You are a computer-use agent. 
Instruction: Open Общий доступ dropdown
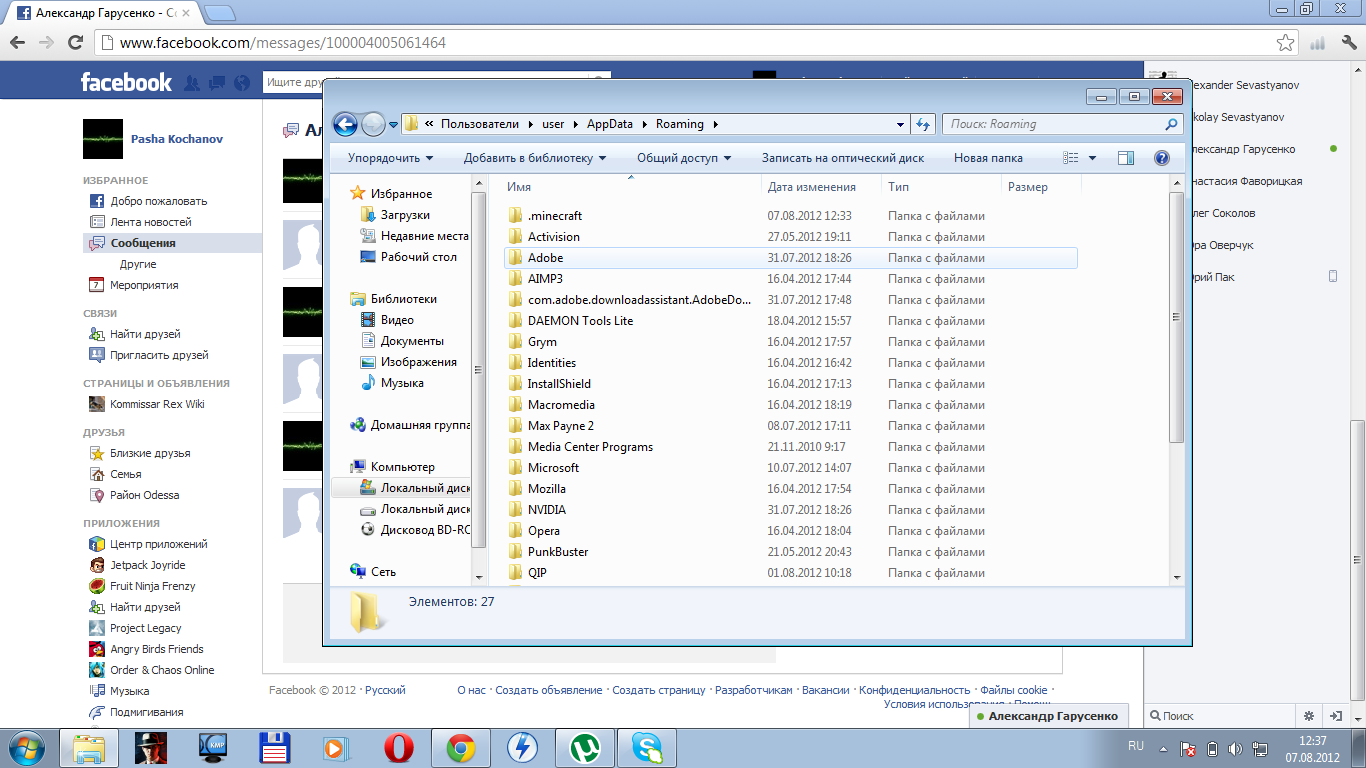(684, 158)
